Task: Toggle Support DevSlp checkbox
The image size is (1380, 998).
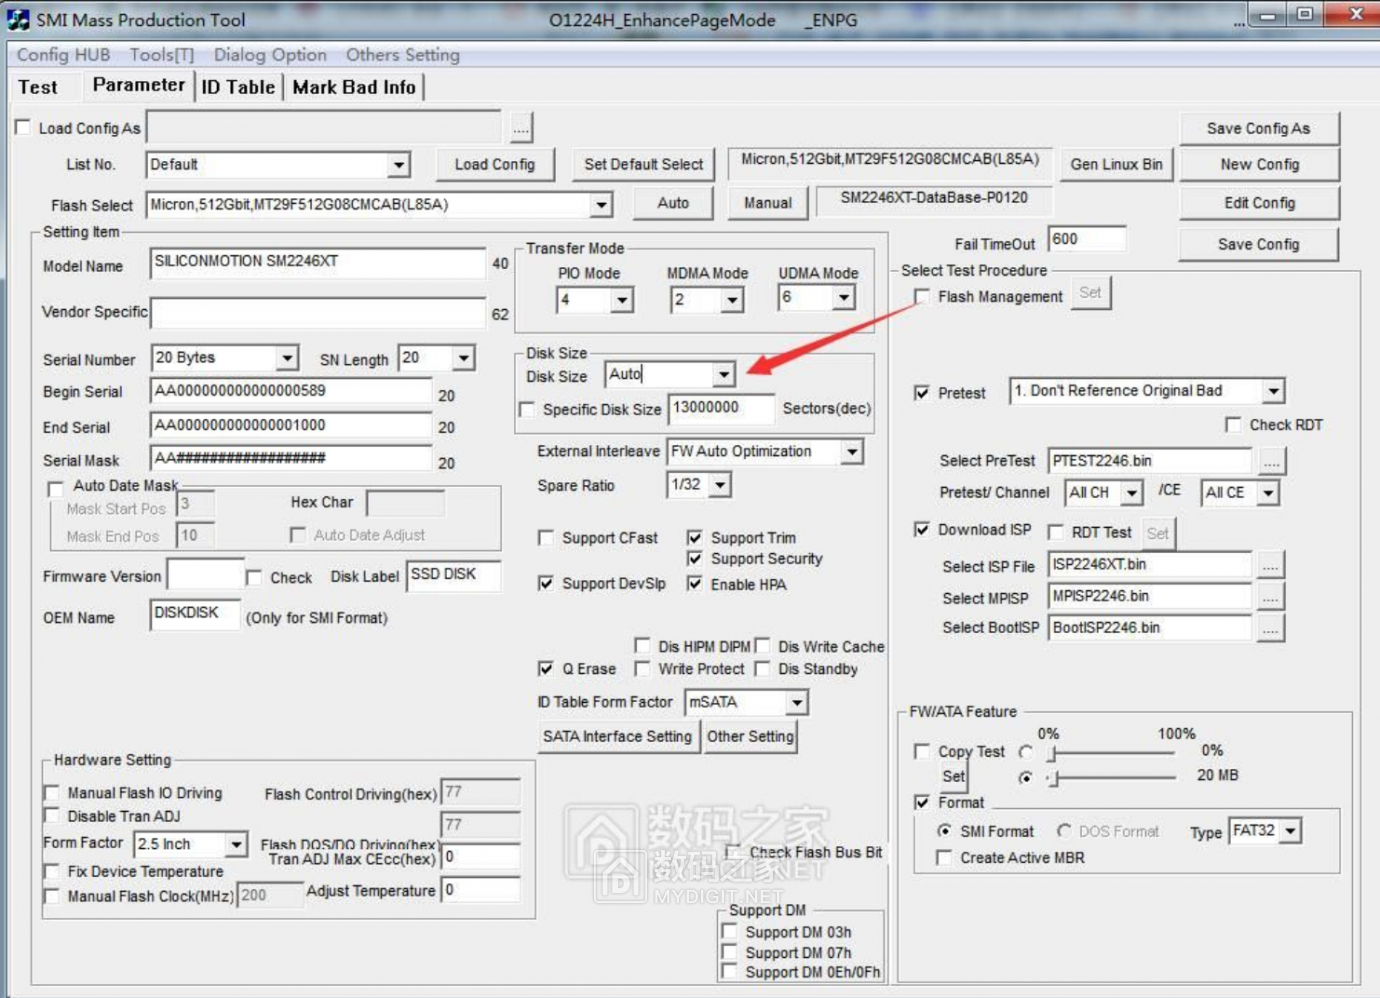Action: (x=546, y=583)
